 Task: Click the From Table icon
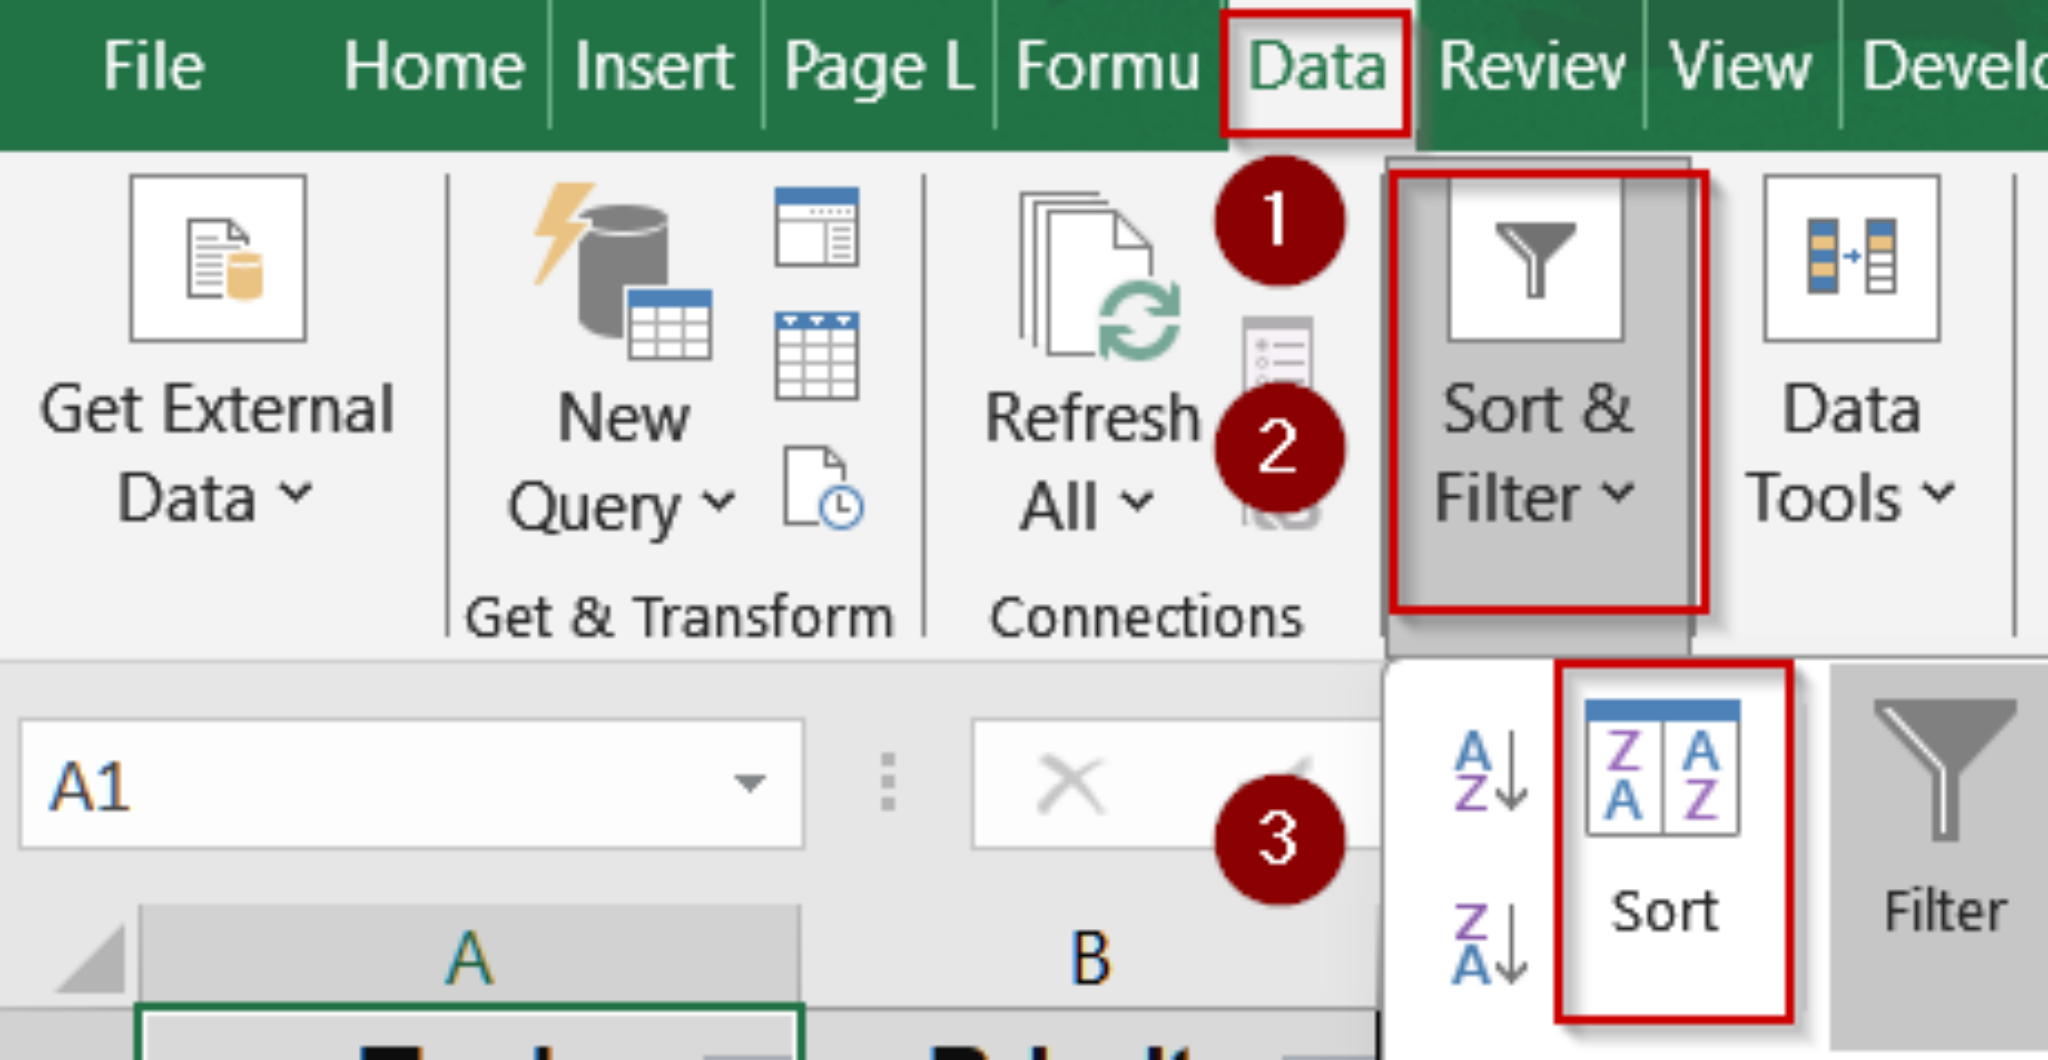tap(816, 355)
